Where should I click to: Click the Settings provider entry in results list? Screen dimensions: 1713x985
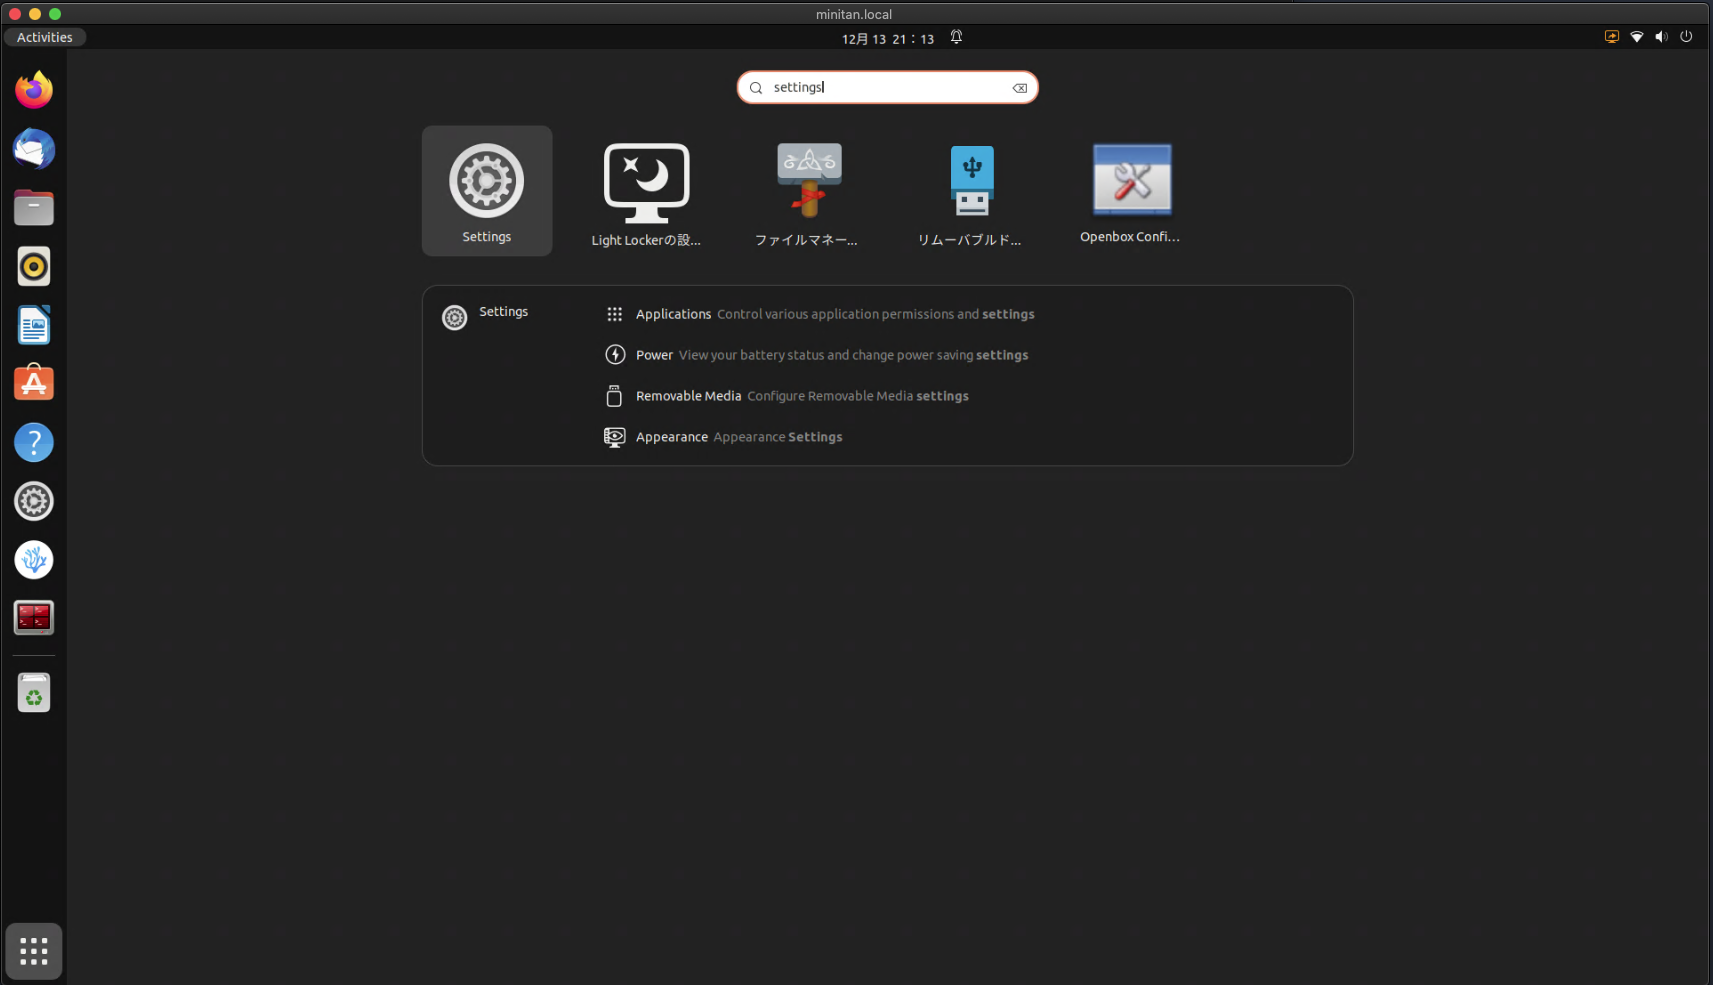click(x=486, y=316)
